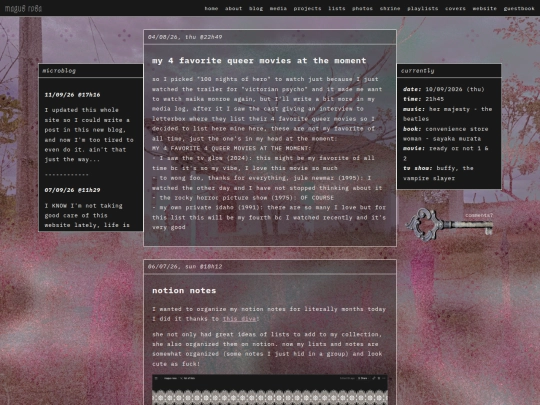Select the 11/09/26 microblog entry date

(72, 95)
